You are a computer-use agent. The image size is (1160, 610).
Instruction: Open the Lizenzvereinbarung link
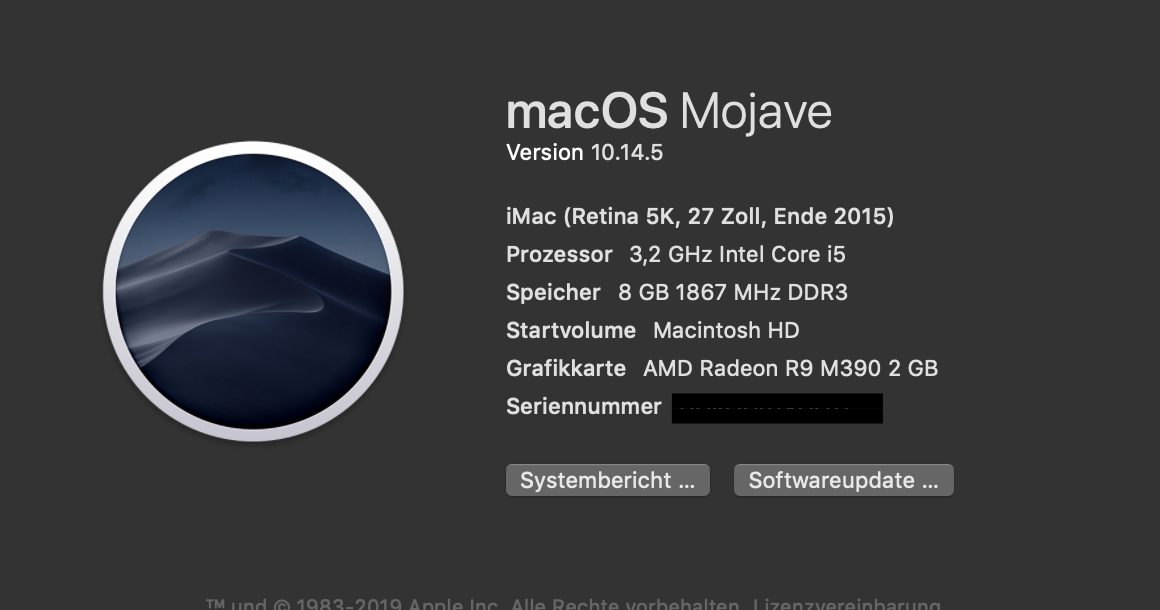pos(846,605)
